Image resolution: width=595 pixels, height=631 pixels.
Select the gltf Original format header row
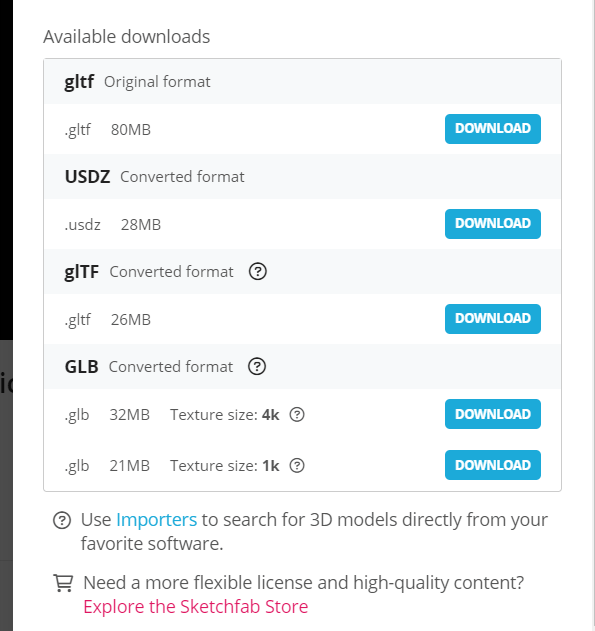pyautogui.click(x=303, y=82)
